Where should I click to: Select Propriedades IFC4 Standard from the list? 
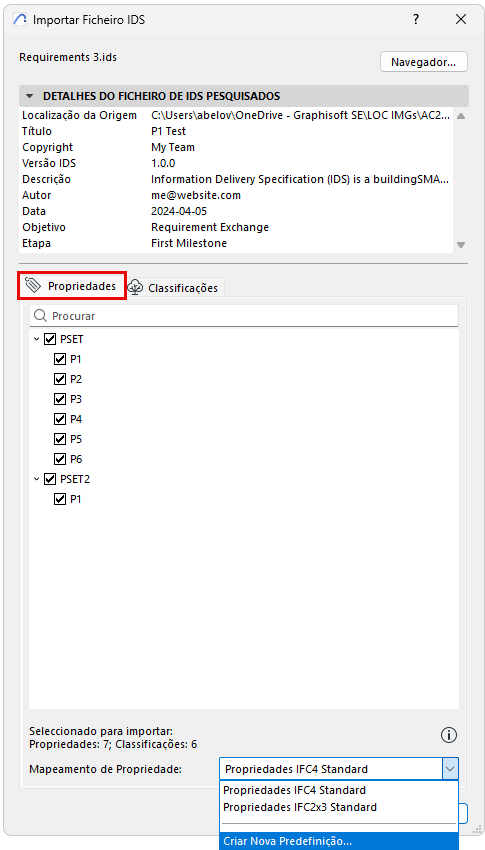(x=339, y=790)
